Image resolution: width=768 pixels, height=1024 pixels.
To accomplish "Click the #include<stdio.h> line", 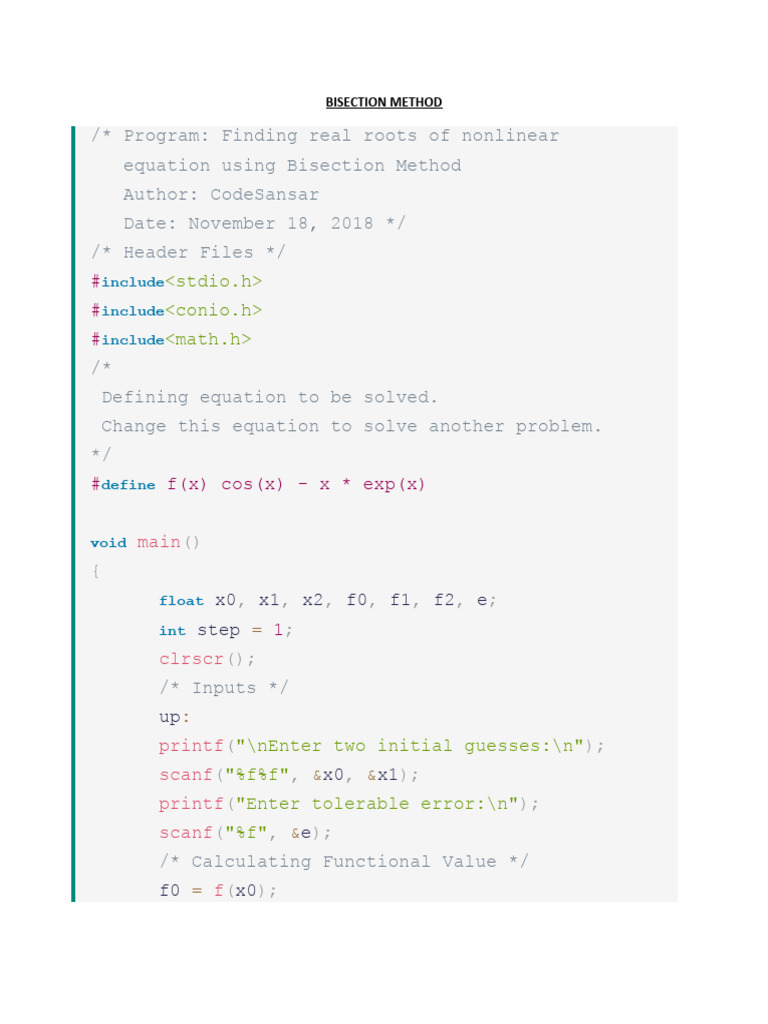I will [176, 282].
